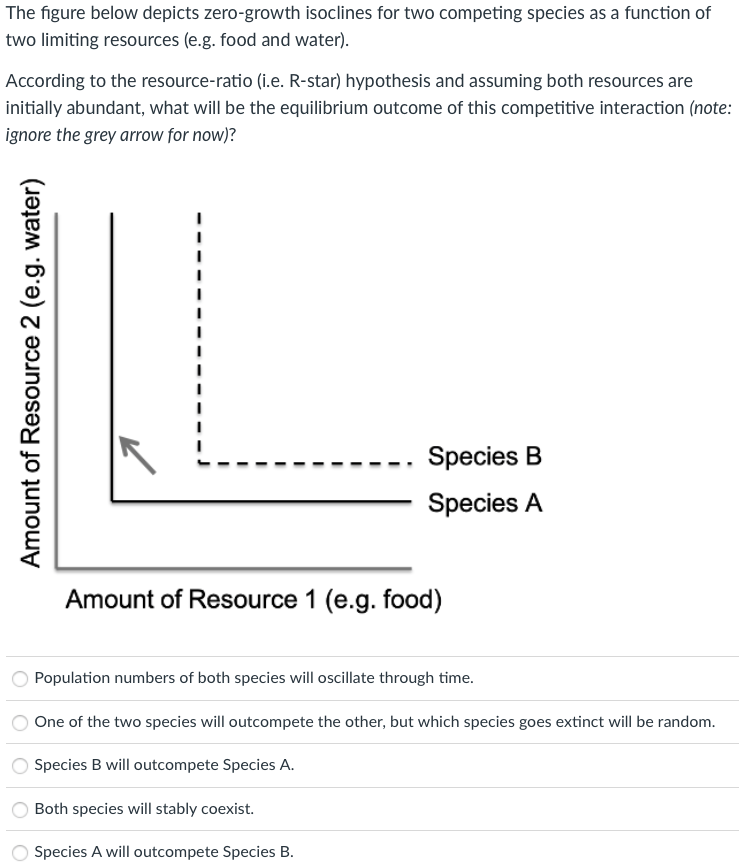Click the solid vertical Species A isocline
739x868 pixels.
click(x=112, y=354)
